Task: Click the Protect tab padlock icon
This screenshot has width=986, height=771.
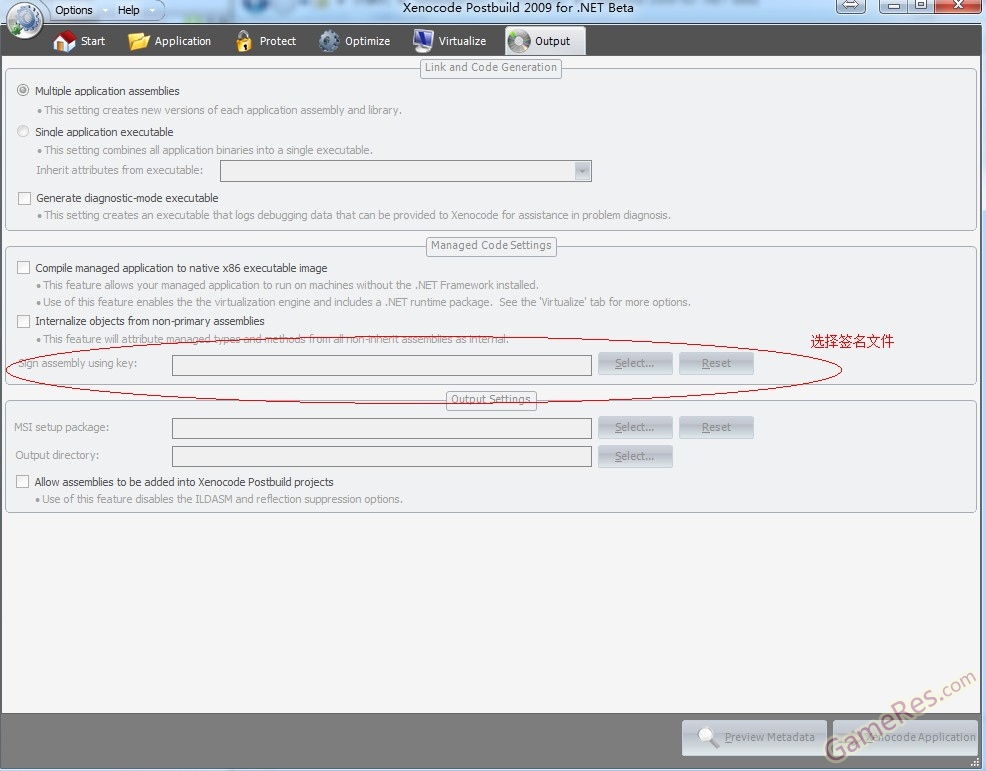Action: click(x=244, y=41)
